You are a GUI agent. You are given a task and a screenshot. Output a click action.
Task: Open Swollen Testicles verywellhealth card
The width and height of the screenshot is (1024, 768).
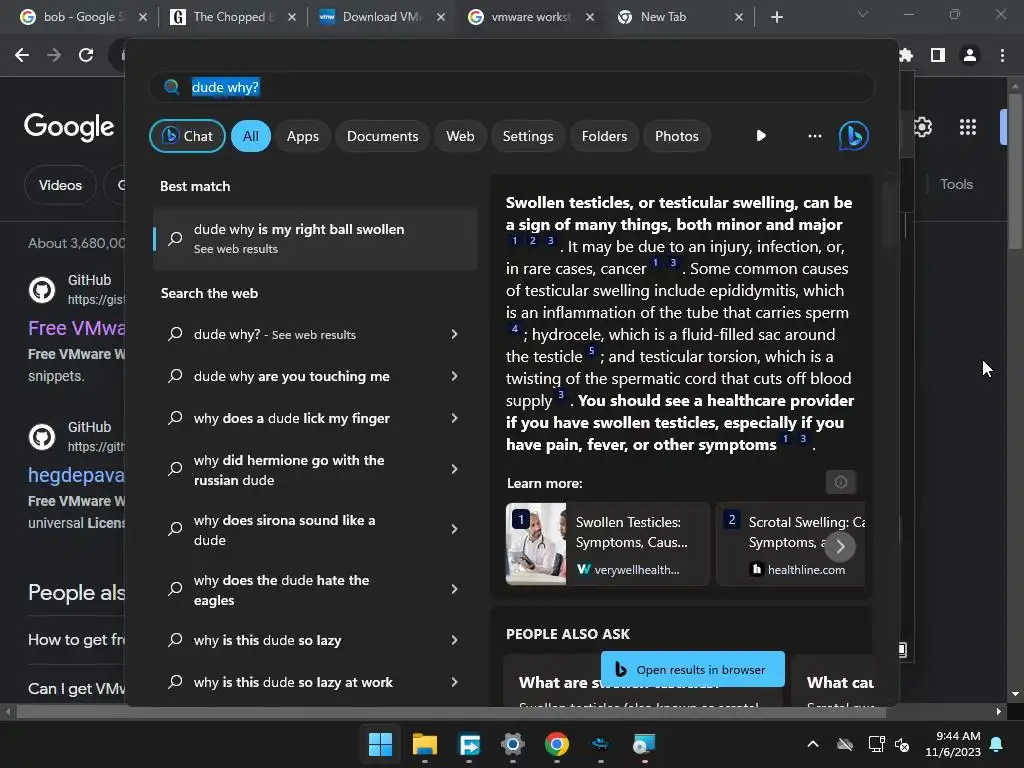pos(607,544)
